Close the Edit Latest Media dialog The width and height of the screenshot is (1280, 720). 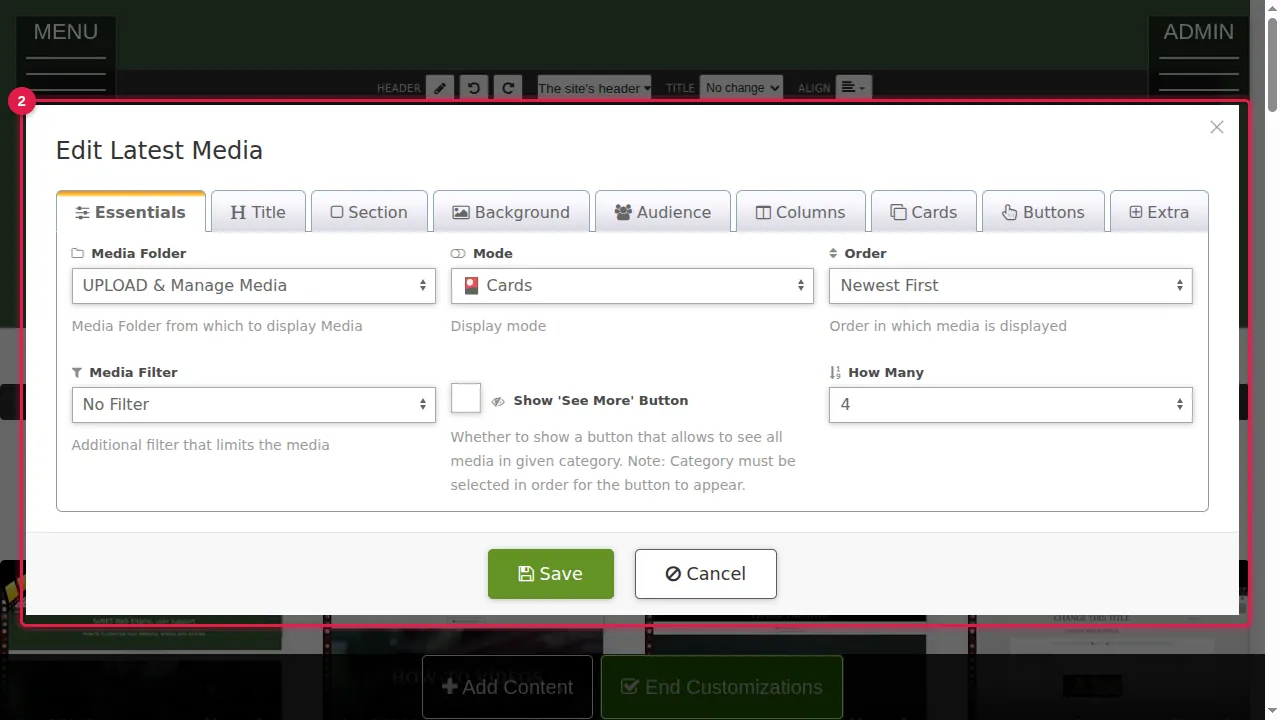pyautogui.click(x=1216, y=127)
